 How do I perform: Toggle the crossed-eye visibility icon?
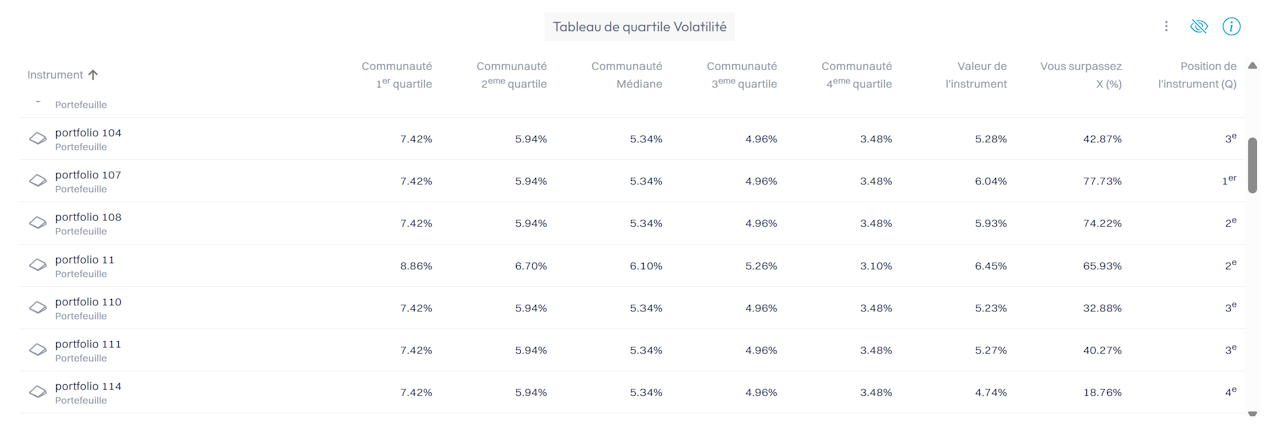click(1199, 26)
